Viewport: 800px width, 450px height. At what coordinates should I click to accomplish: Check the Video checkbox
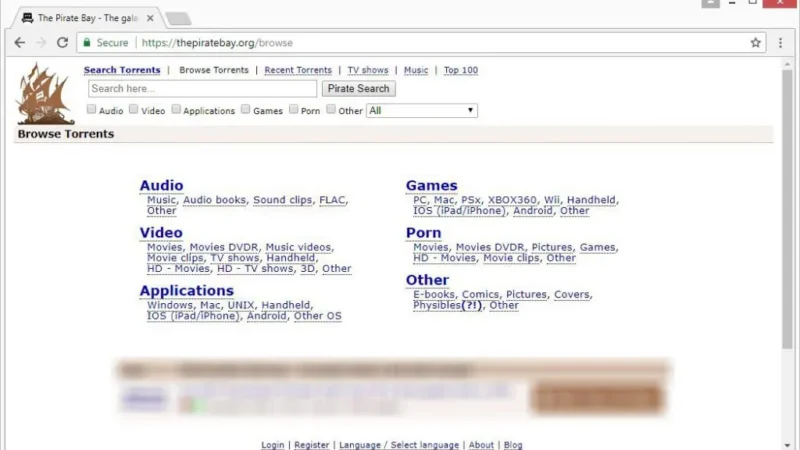(134, 109)
